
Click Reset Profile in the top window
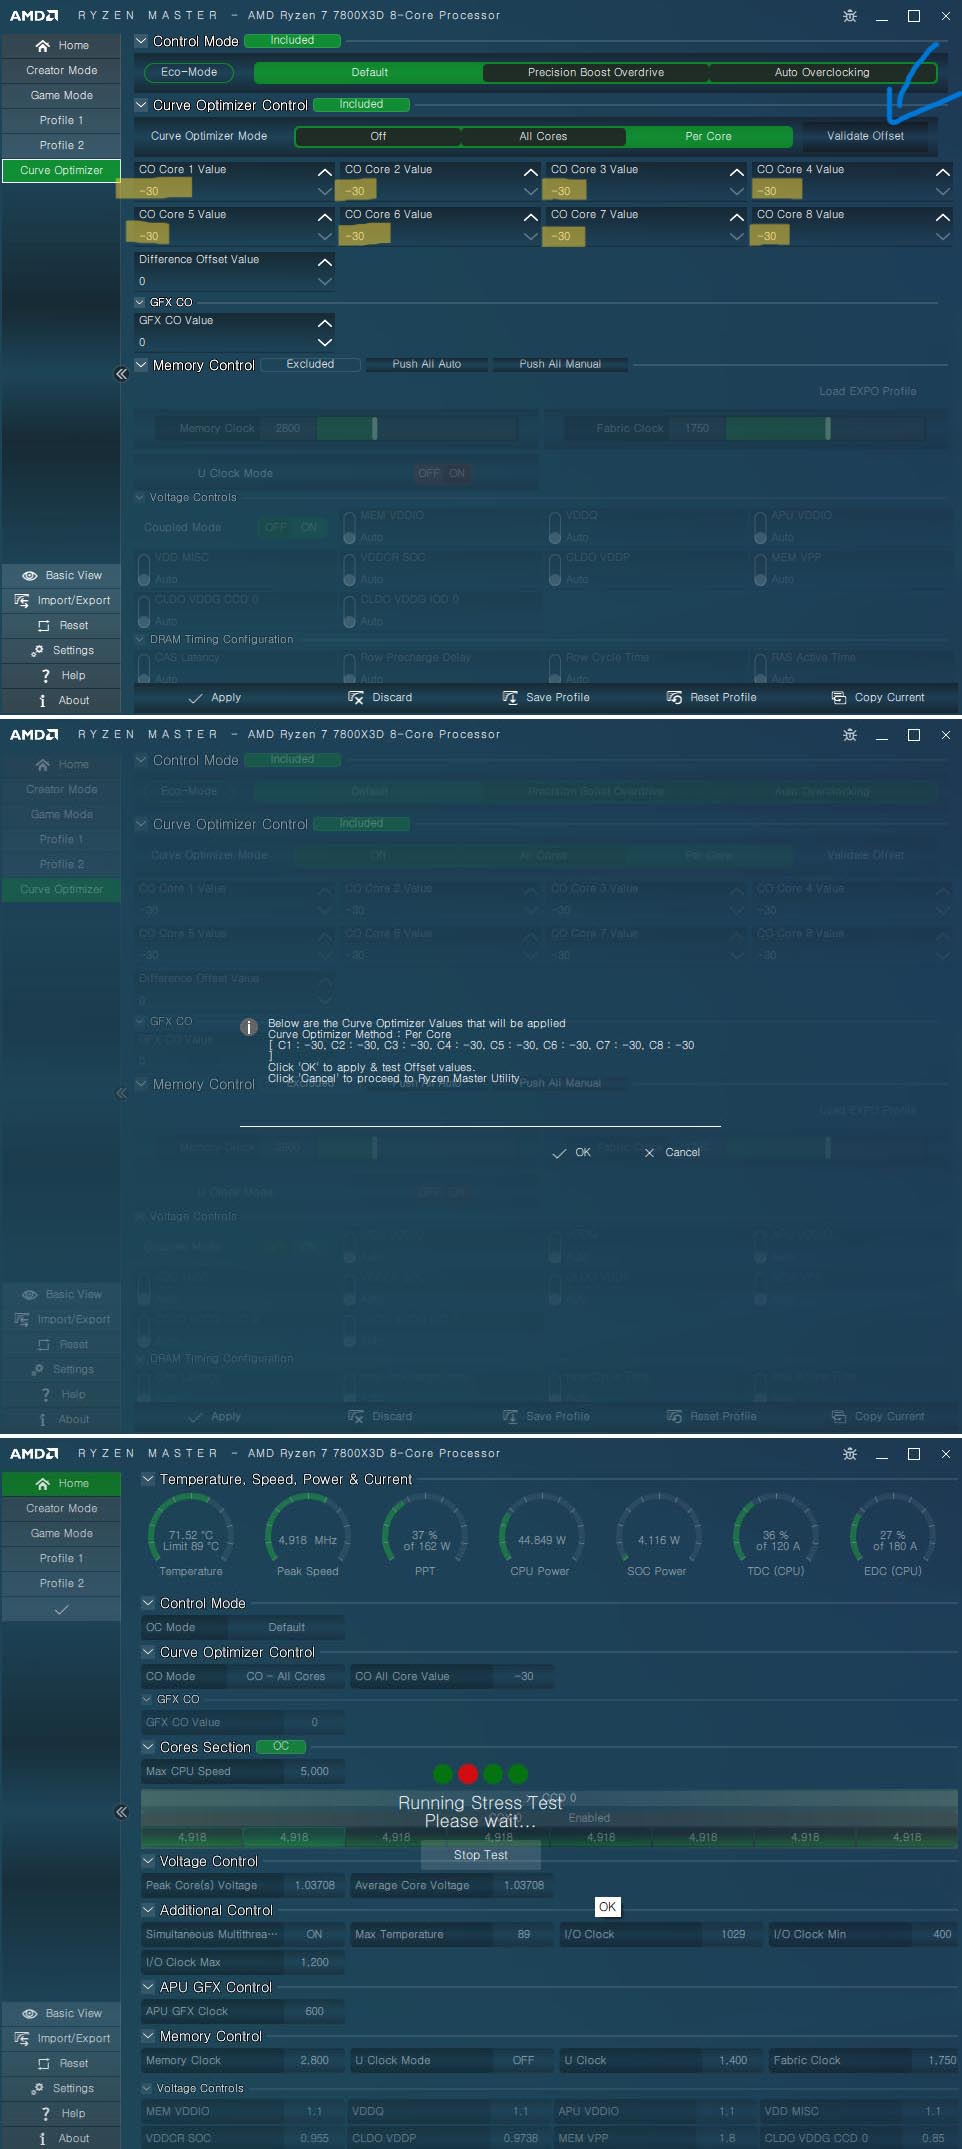point(712,697)
